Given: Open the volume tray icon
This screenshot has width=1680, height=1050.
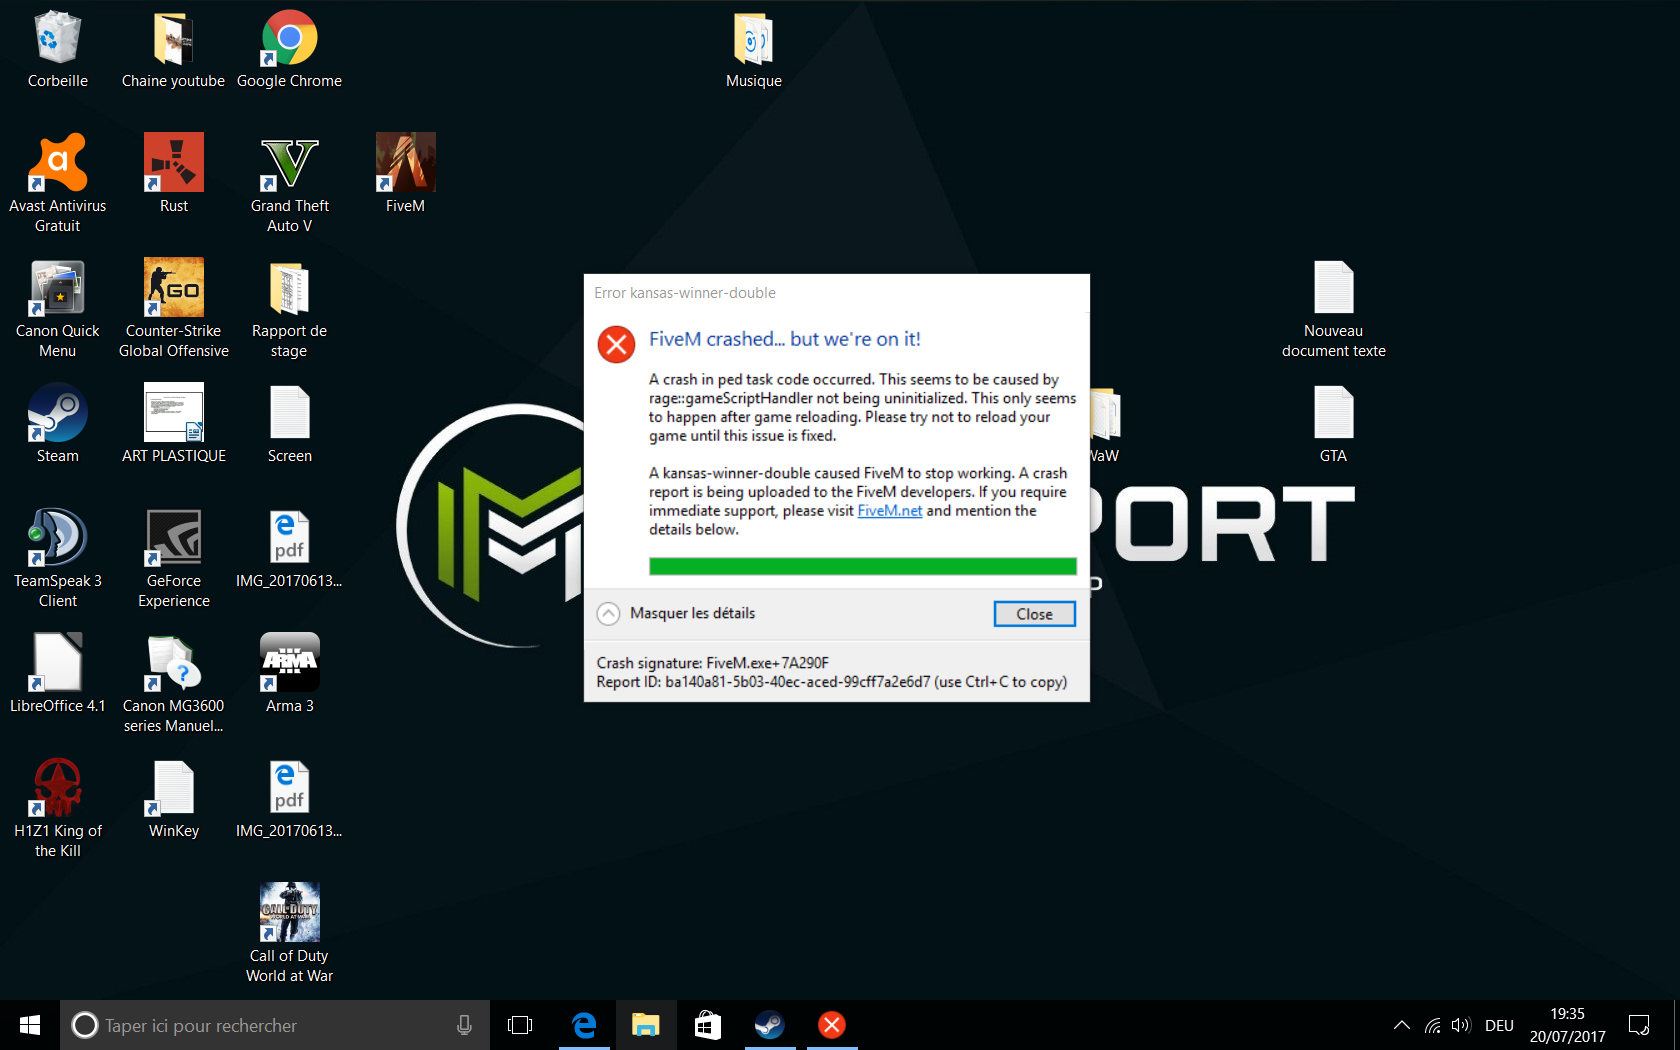Looking at the screenshot, I should tap(1461, 1025).
